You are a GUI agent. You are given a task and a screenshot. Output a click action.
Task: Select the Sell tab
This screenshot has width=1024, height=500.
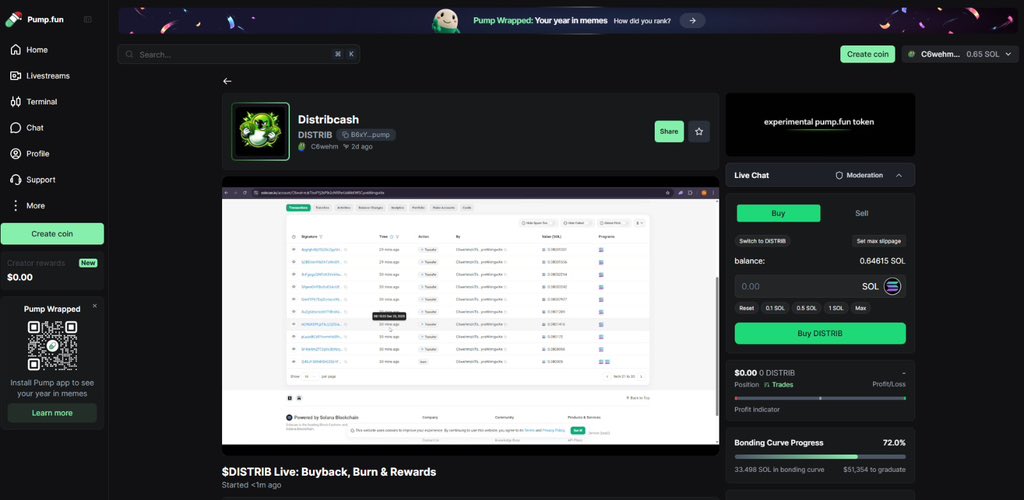point(862,213)
